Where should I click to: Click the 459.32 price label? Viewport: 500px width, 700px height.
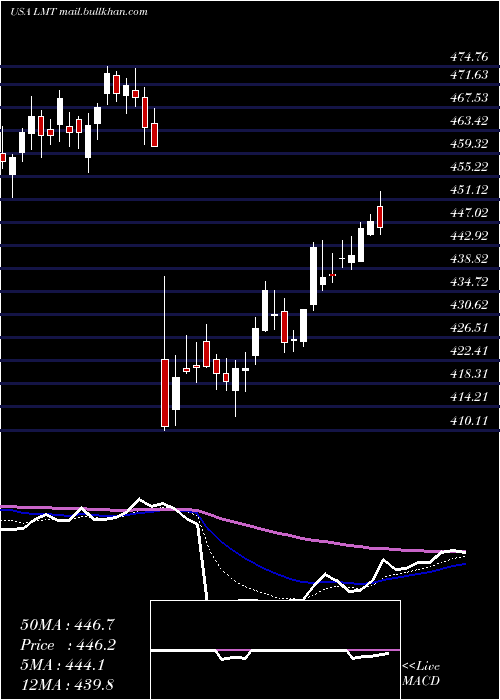tap(469, 144)
